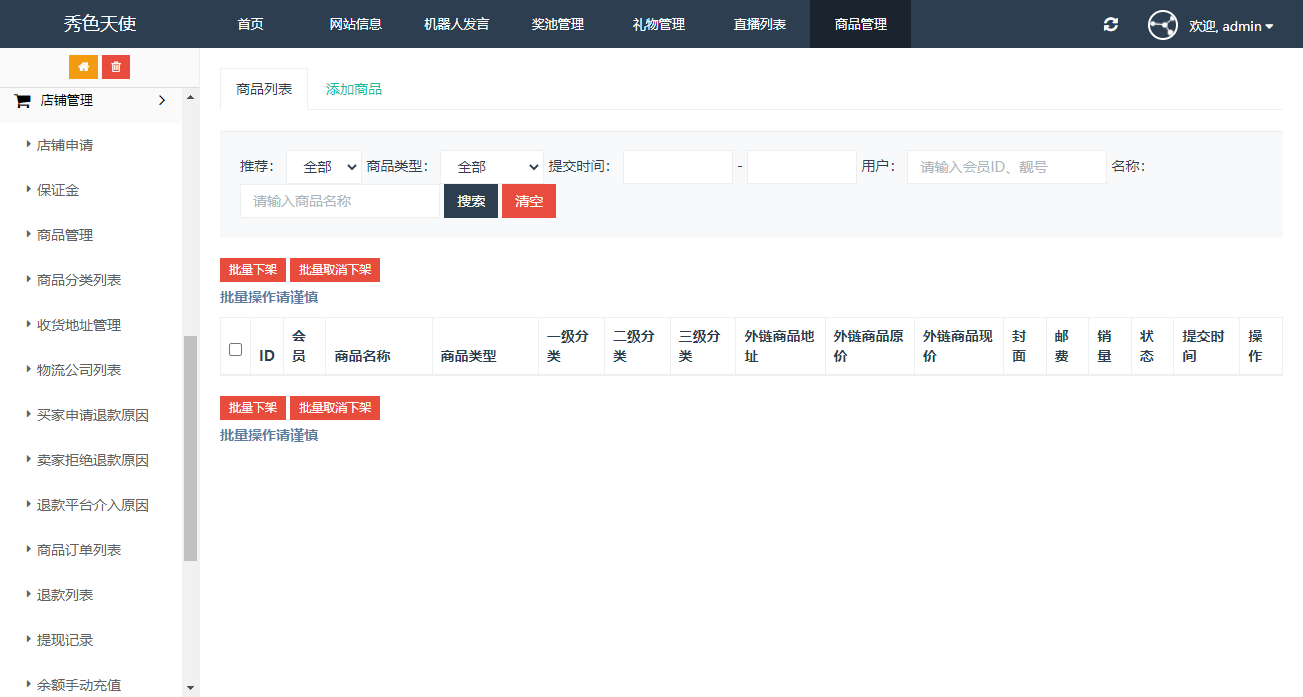Open 直播列表 in top navigation

pyautogui.click(x=759, y=24)
